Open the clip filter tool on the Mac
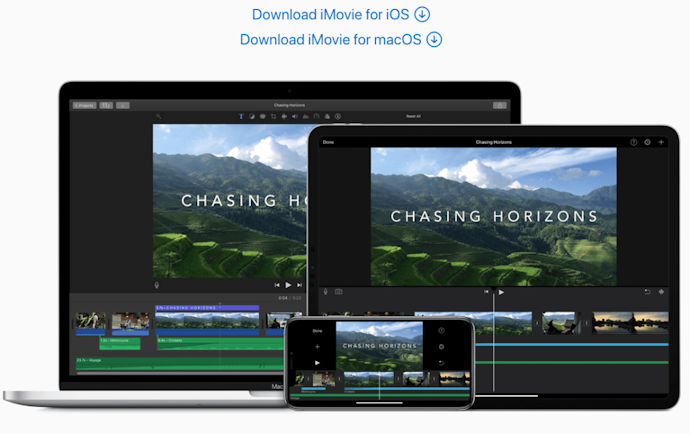 click(x=327, y=117)
